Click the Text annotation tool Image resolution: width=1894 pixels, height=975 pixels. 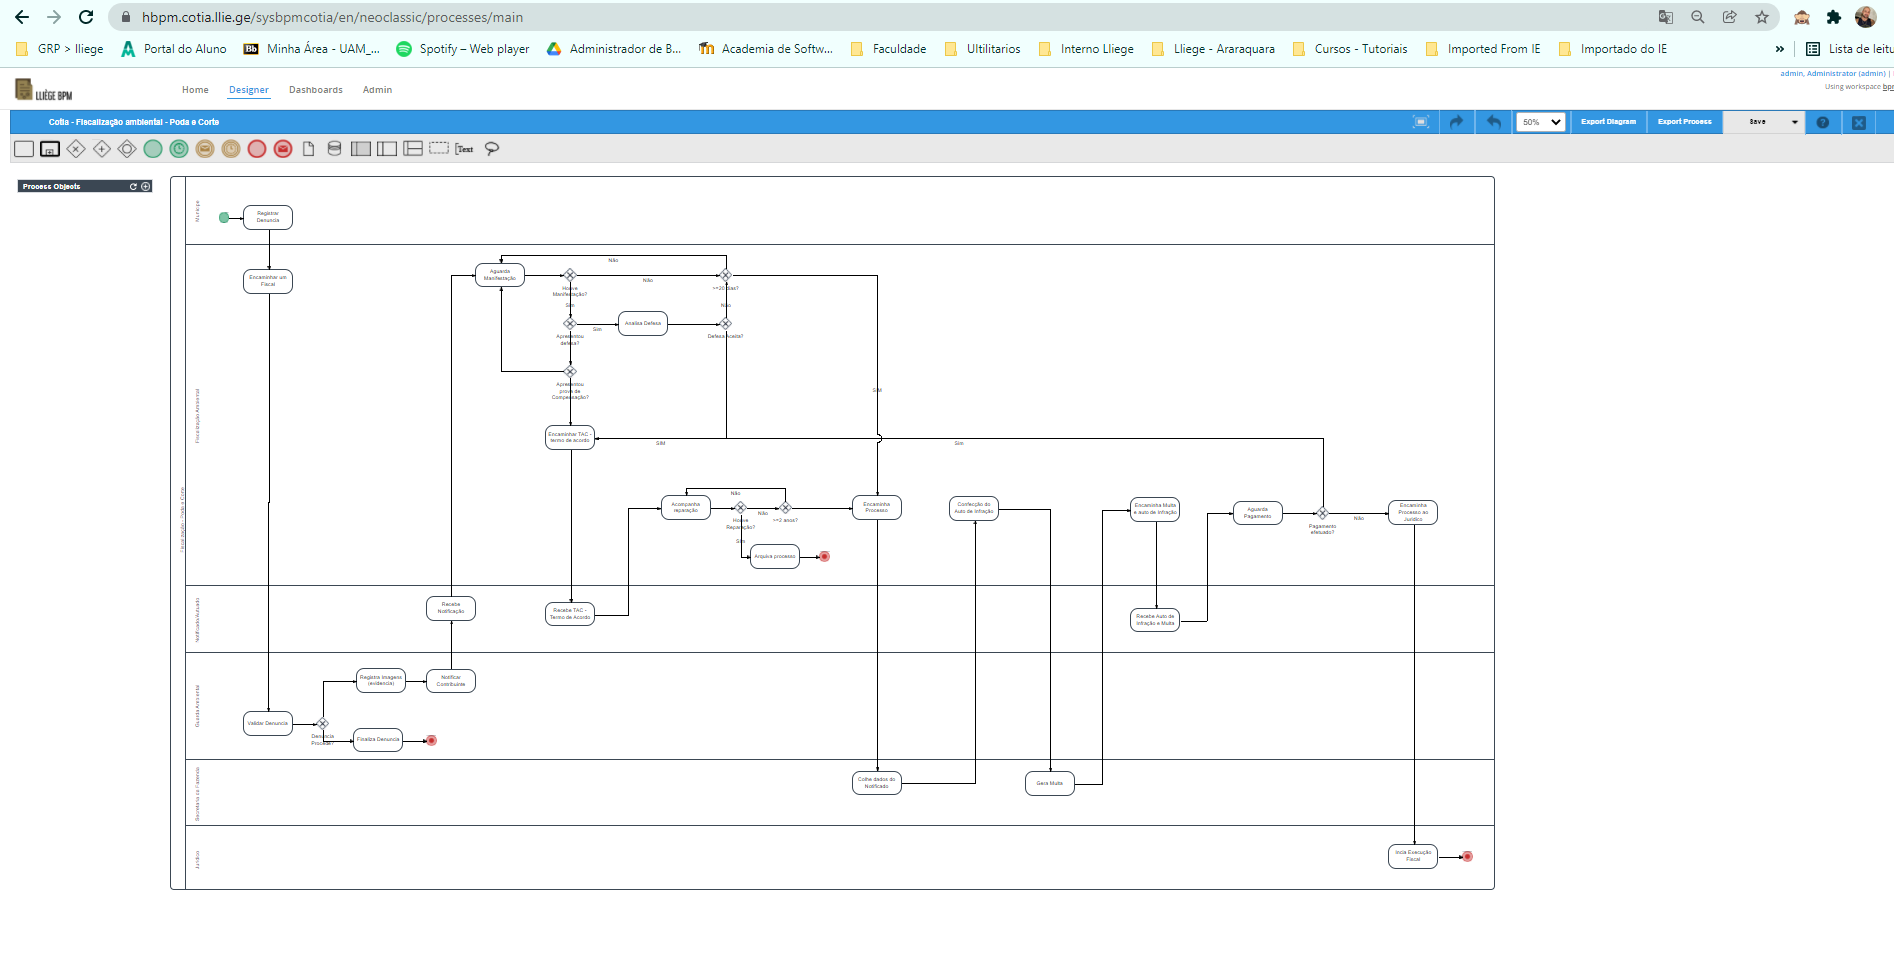(x=464, y=149)
